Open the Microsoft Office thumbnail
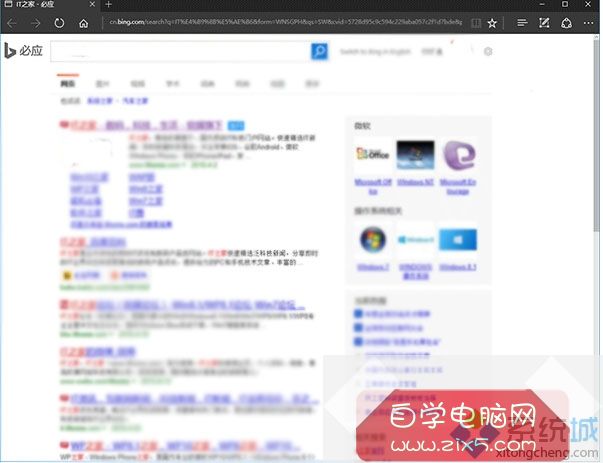This screenshot has height=463, width=603. click(373, 155)
